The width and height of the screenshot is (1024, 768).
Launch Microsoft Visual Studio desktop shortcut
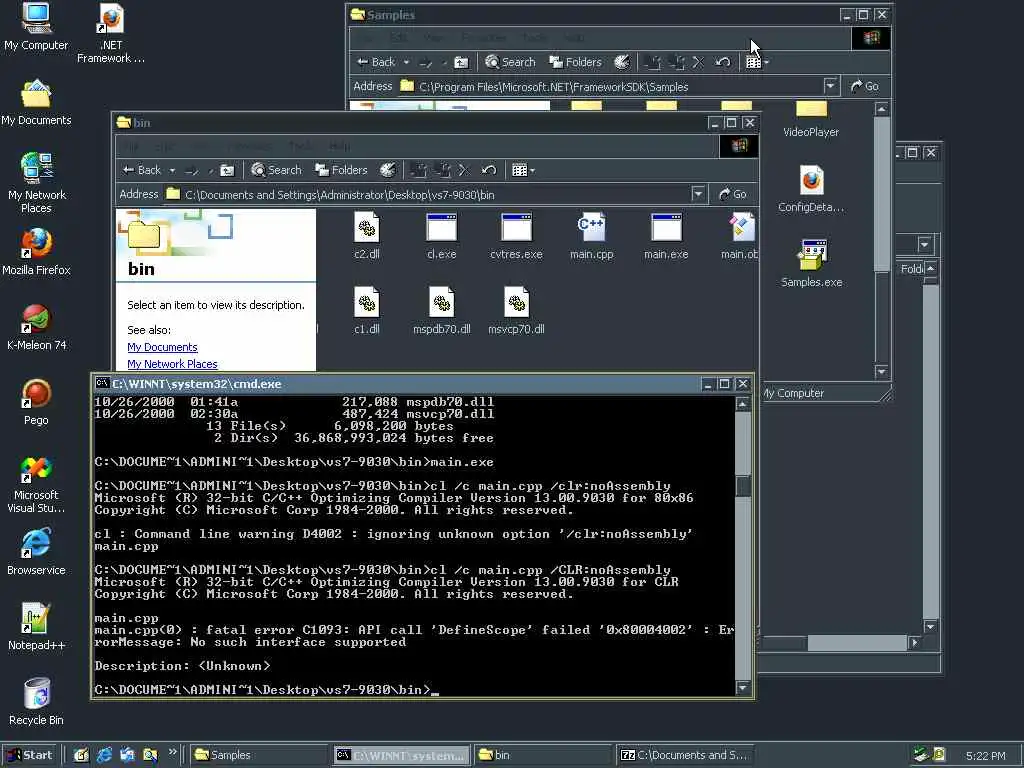pyautogui.click(x=36, y=484)
